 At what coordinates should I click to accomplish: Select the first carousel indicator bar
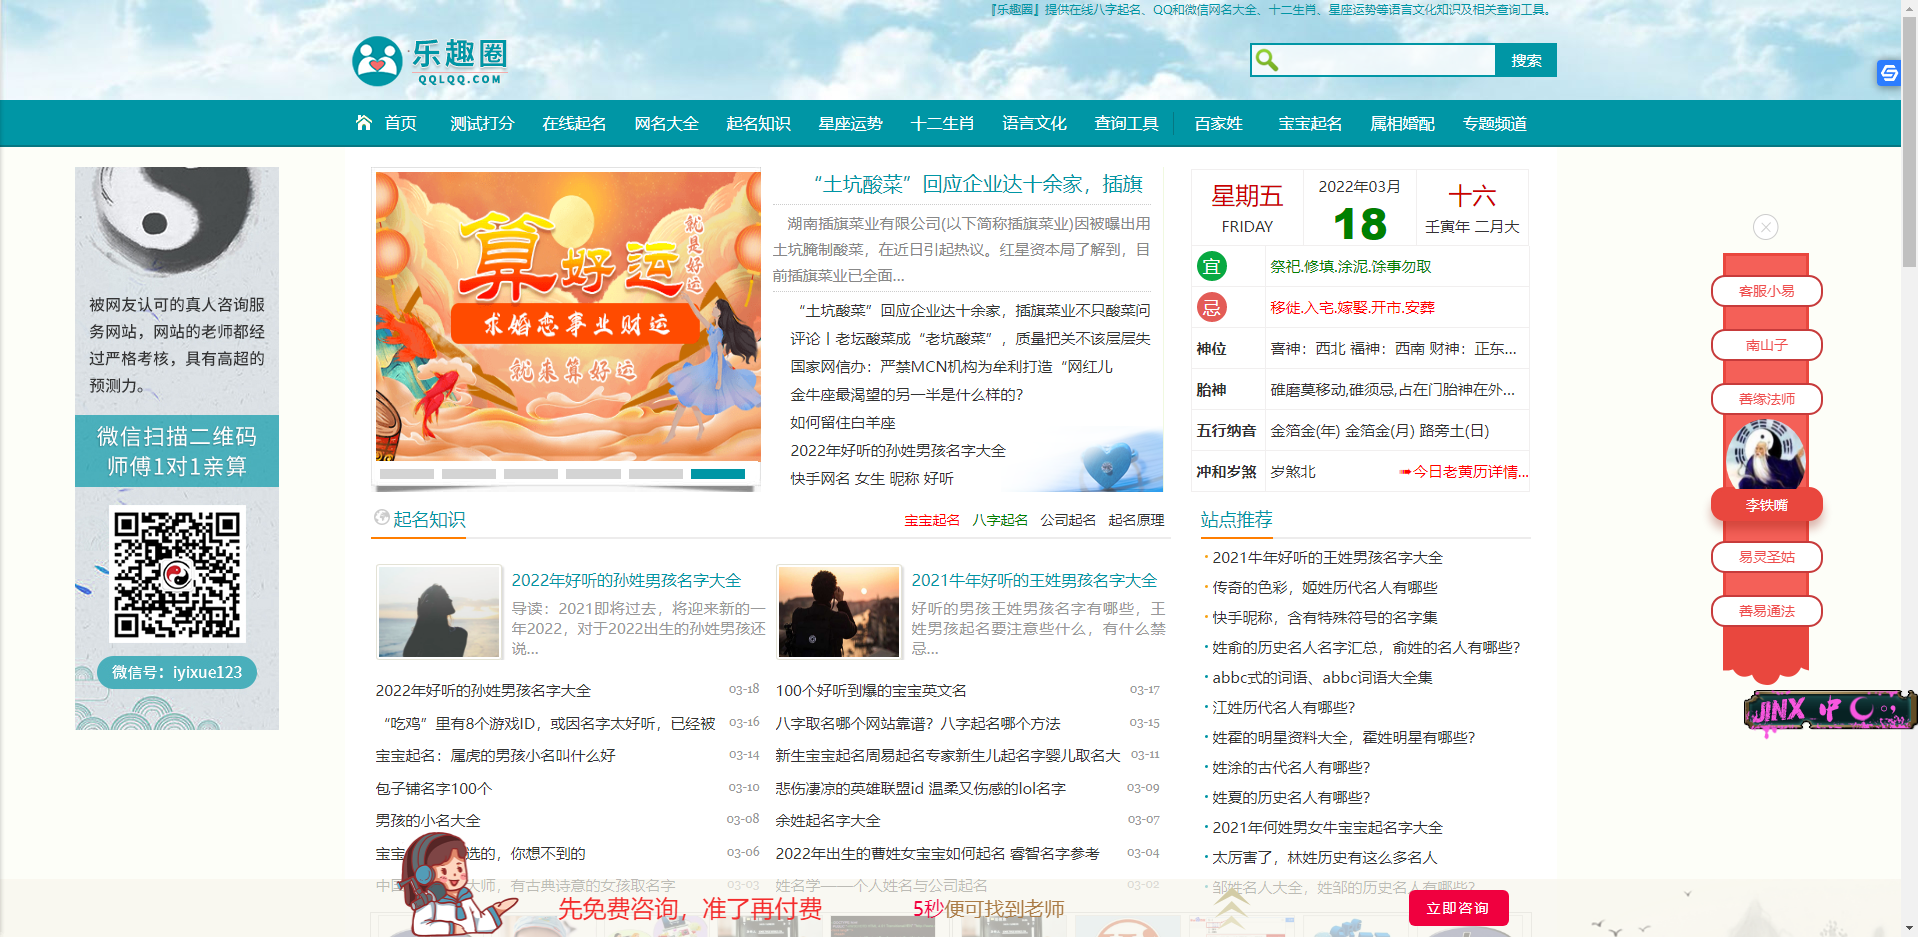point(407,474)
